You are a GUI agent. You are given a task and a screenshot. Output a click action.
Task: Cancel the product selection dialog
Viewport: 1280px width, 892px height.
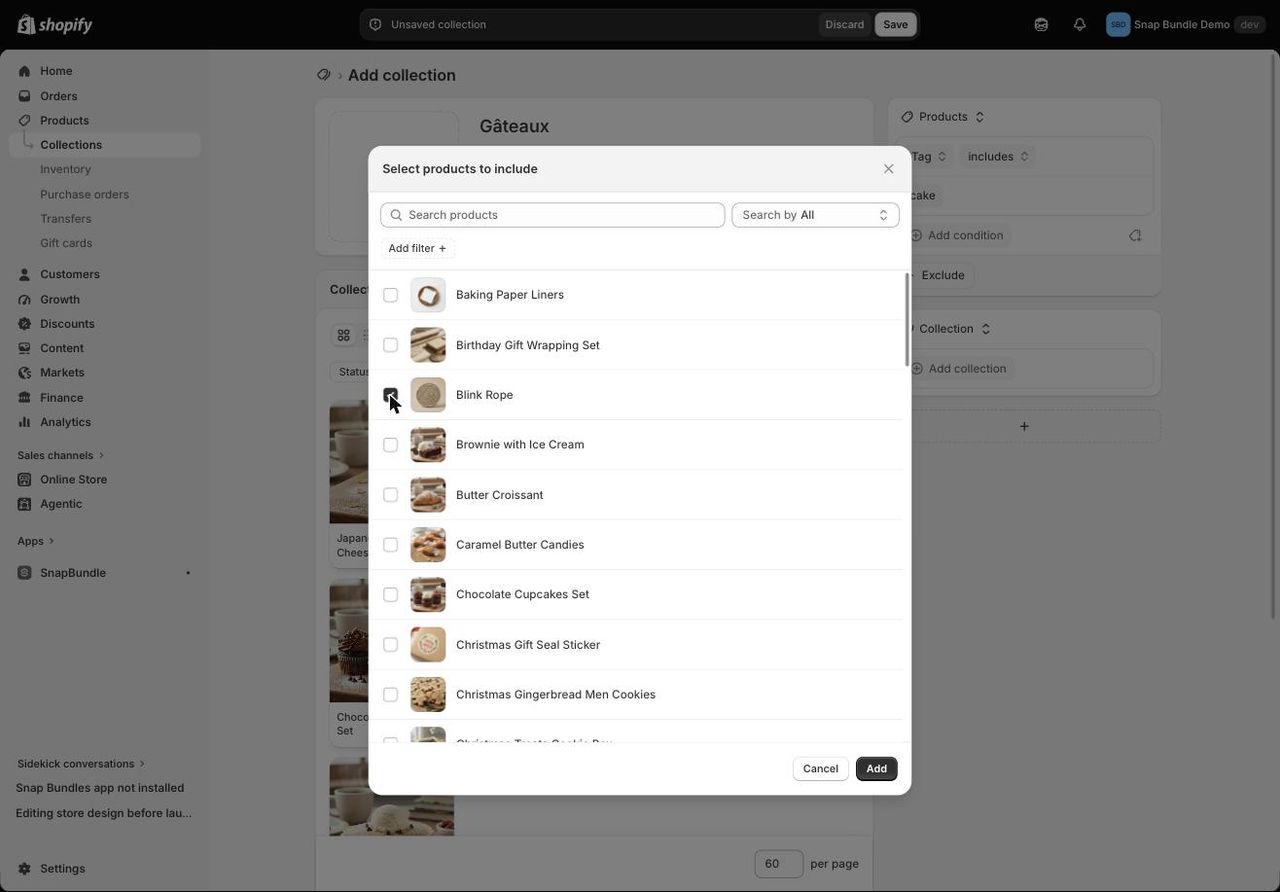point(820,769)
